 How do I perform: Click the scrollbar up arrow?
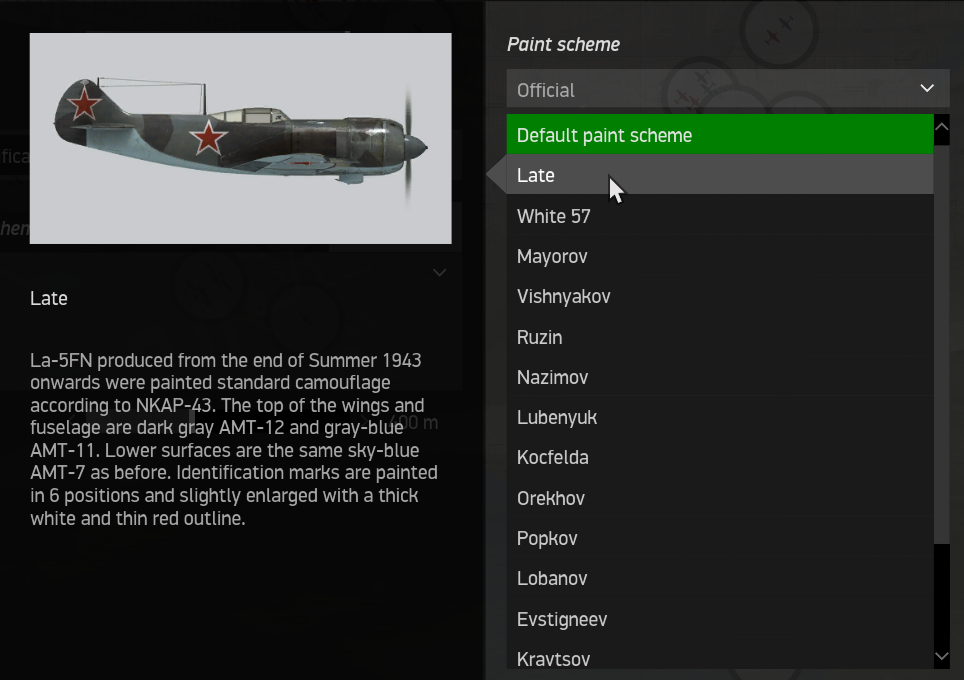click(941, 126)
